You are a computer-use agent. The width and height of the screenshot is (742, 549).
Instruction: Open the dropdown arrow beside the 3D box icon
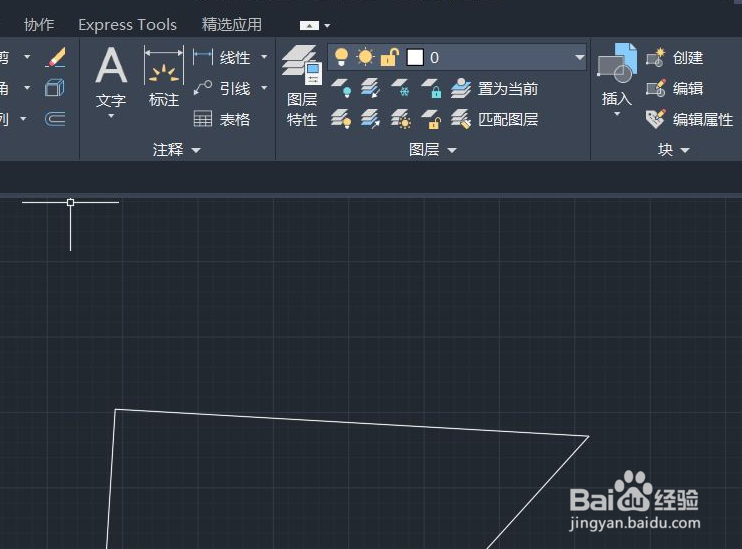pos(27,88)
